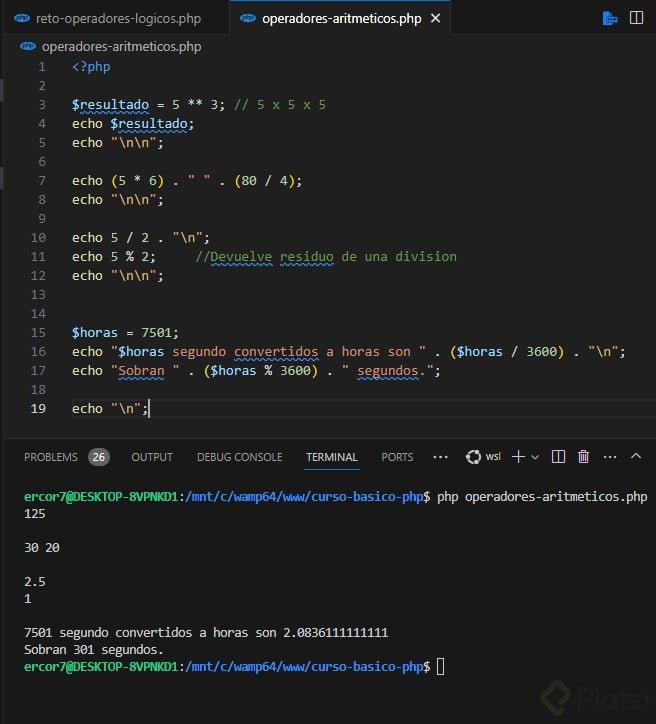Open the OUTPUT panel tab
Image resolution: width=656 pixels, height=724 pixels.
point(152,457)
